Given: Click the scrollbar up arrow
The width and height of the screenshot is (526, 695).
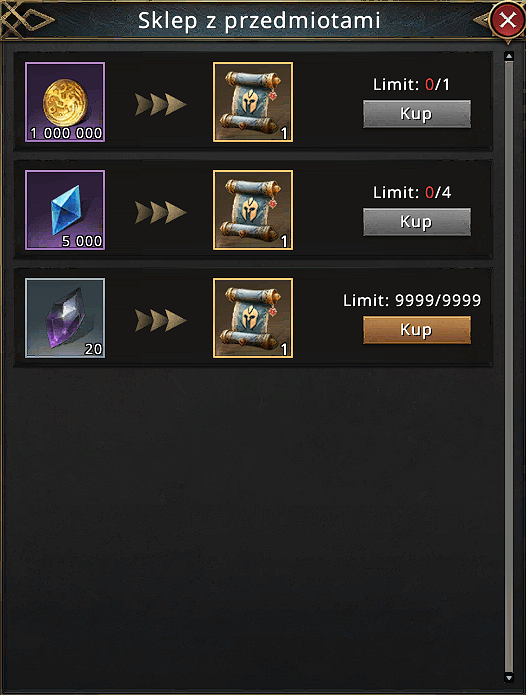Looking at the screenshot, I should coord(509,56).
